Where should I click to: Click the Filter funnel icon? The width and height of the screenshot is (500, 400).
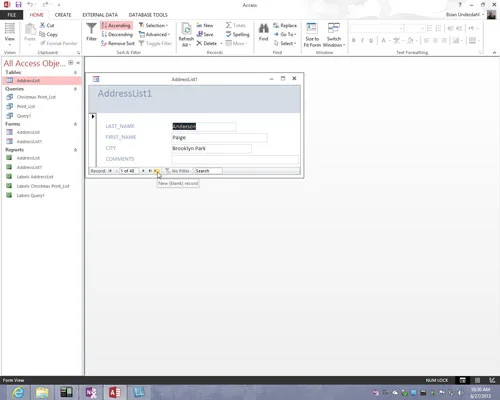point(91,29)
